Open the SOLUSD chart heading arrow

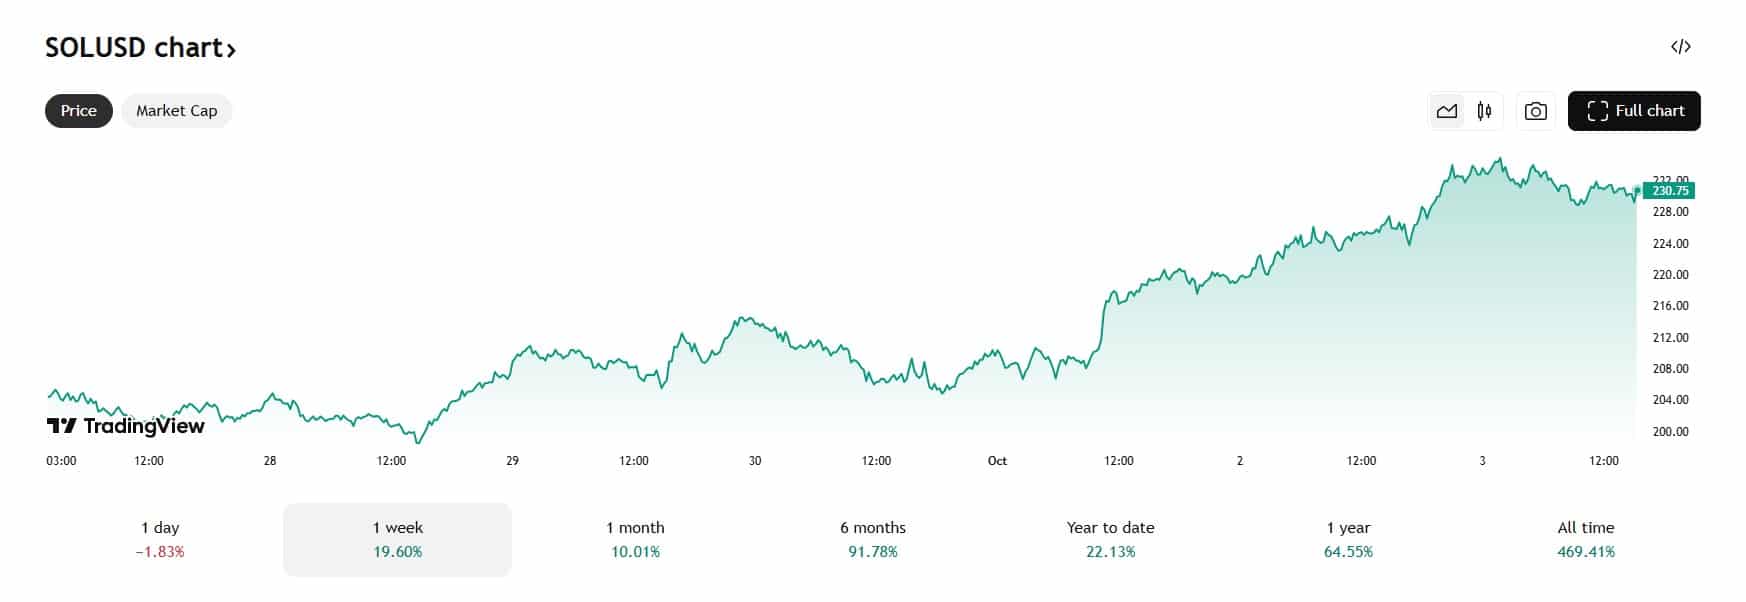[x=231, y=49]
